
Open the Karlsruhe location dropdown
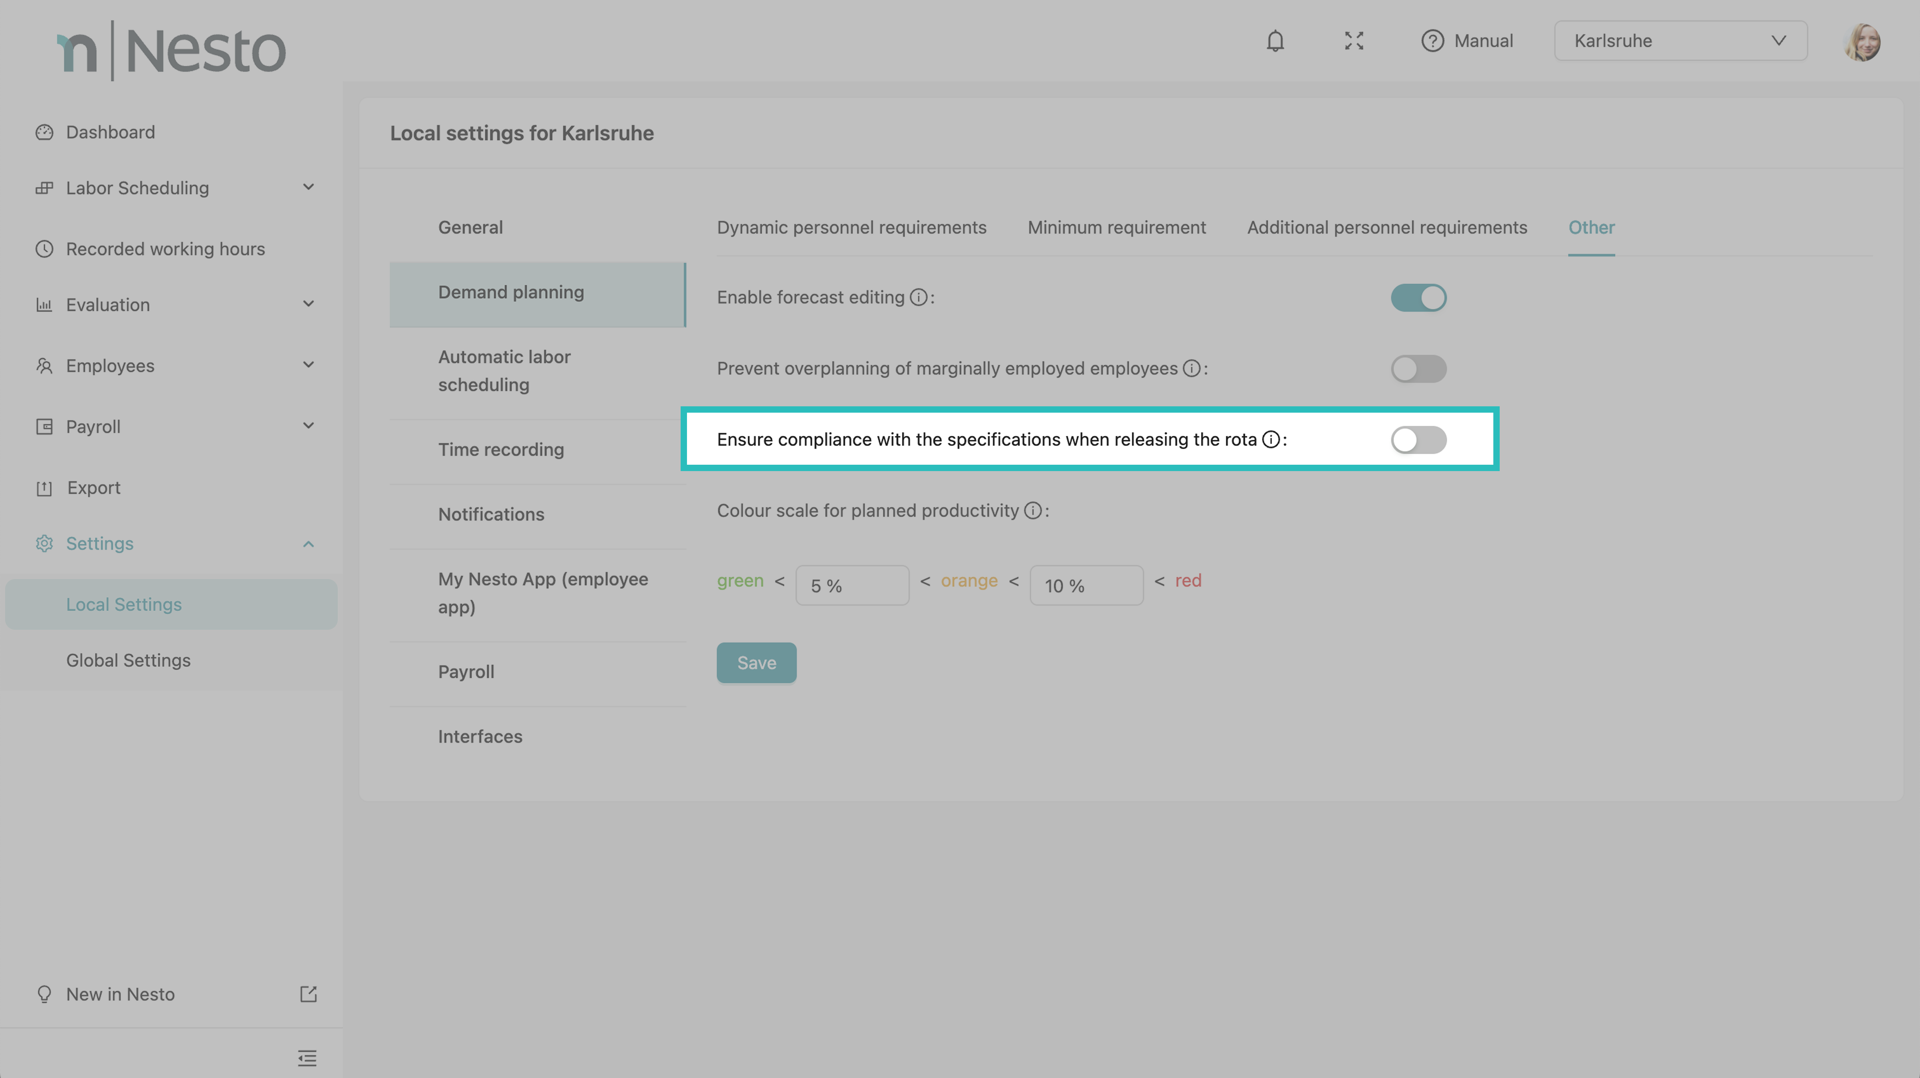1680,41
